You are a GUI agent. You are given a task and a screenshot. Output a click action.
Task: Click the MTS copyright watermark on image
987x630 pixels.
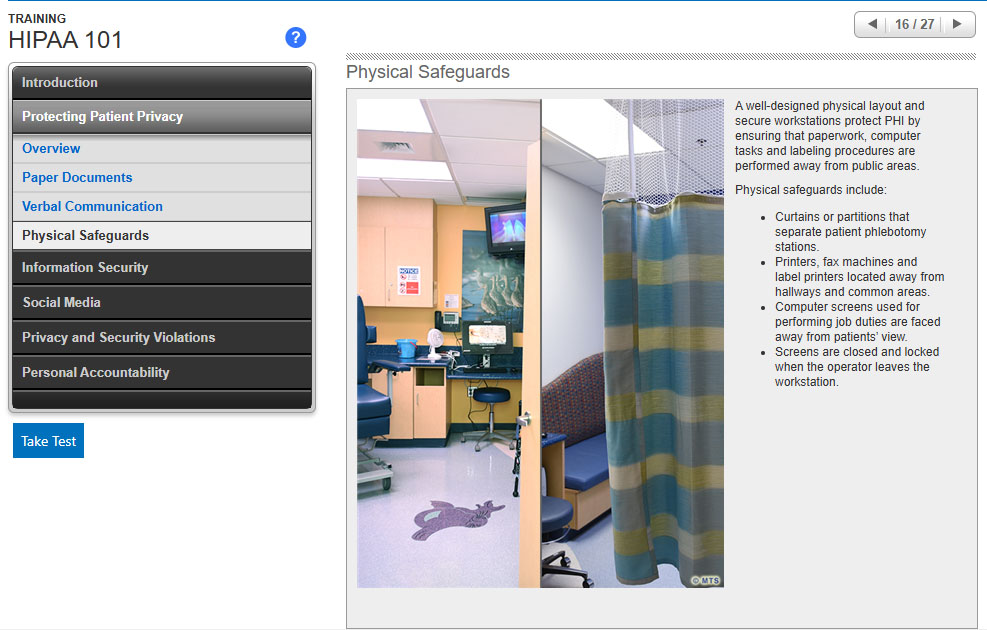[x=706, y=580]
